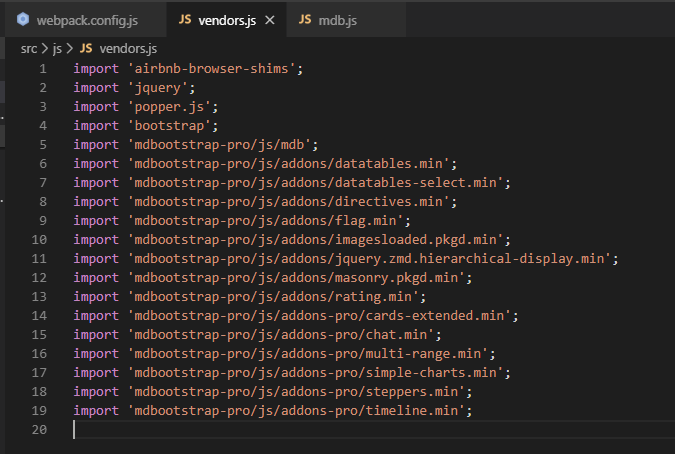Click line number 5 in the gutter
Screen dimensions: 675x454
click(43, 145)
